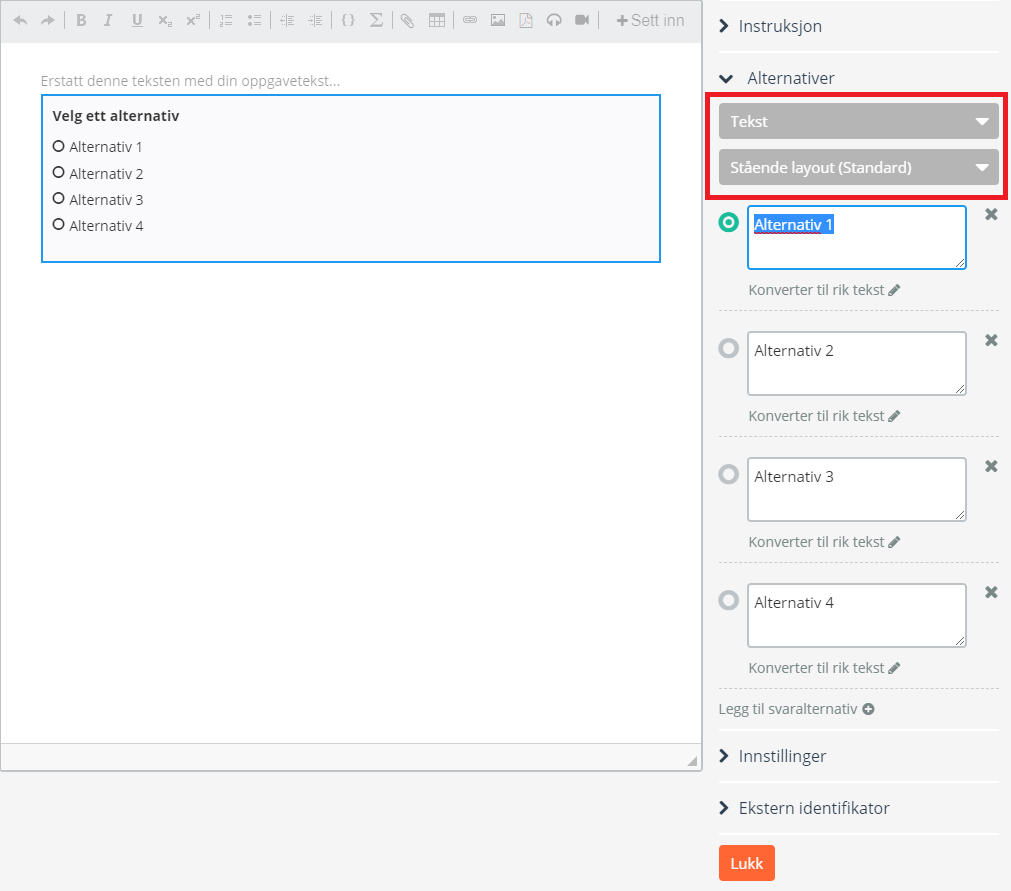
Task: Mark Alternativ 2 as correct answer in sidebar
Action: tap(729, 349)
